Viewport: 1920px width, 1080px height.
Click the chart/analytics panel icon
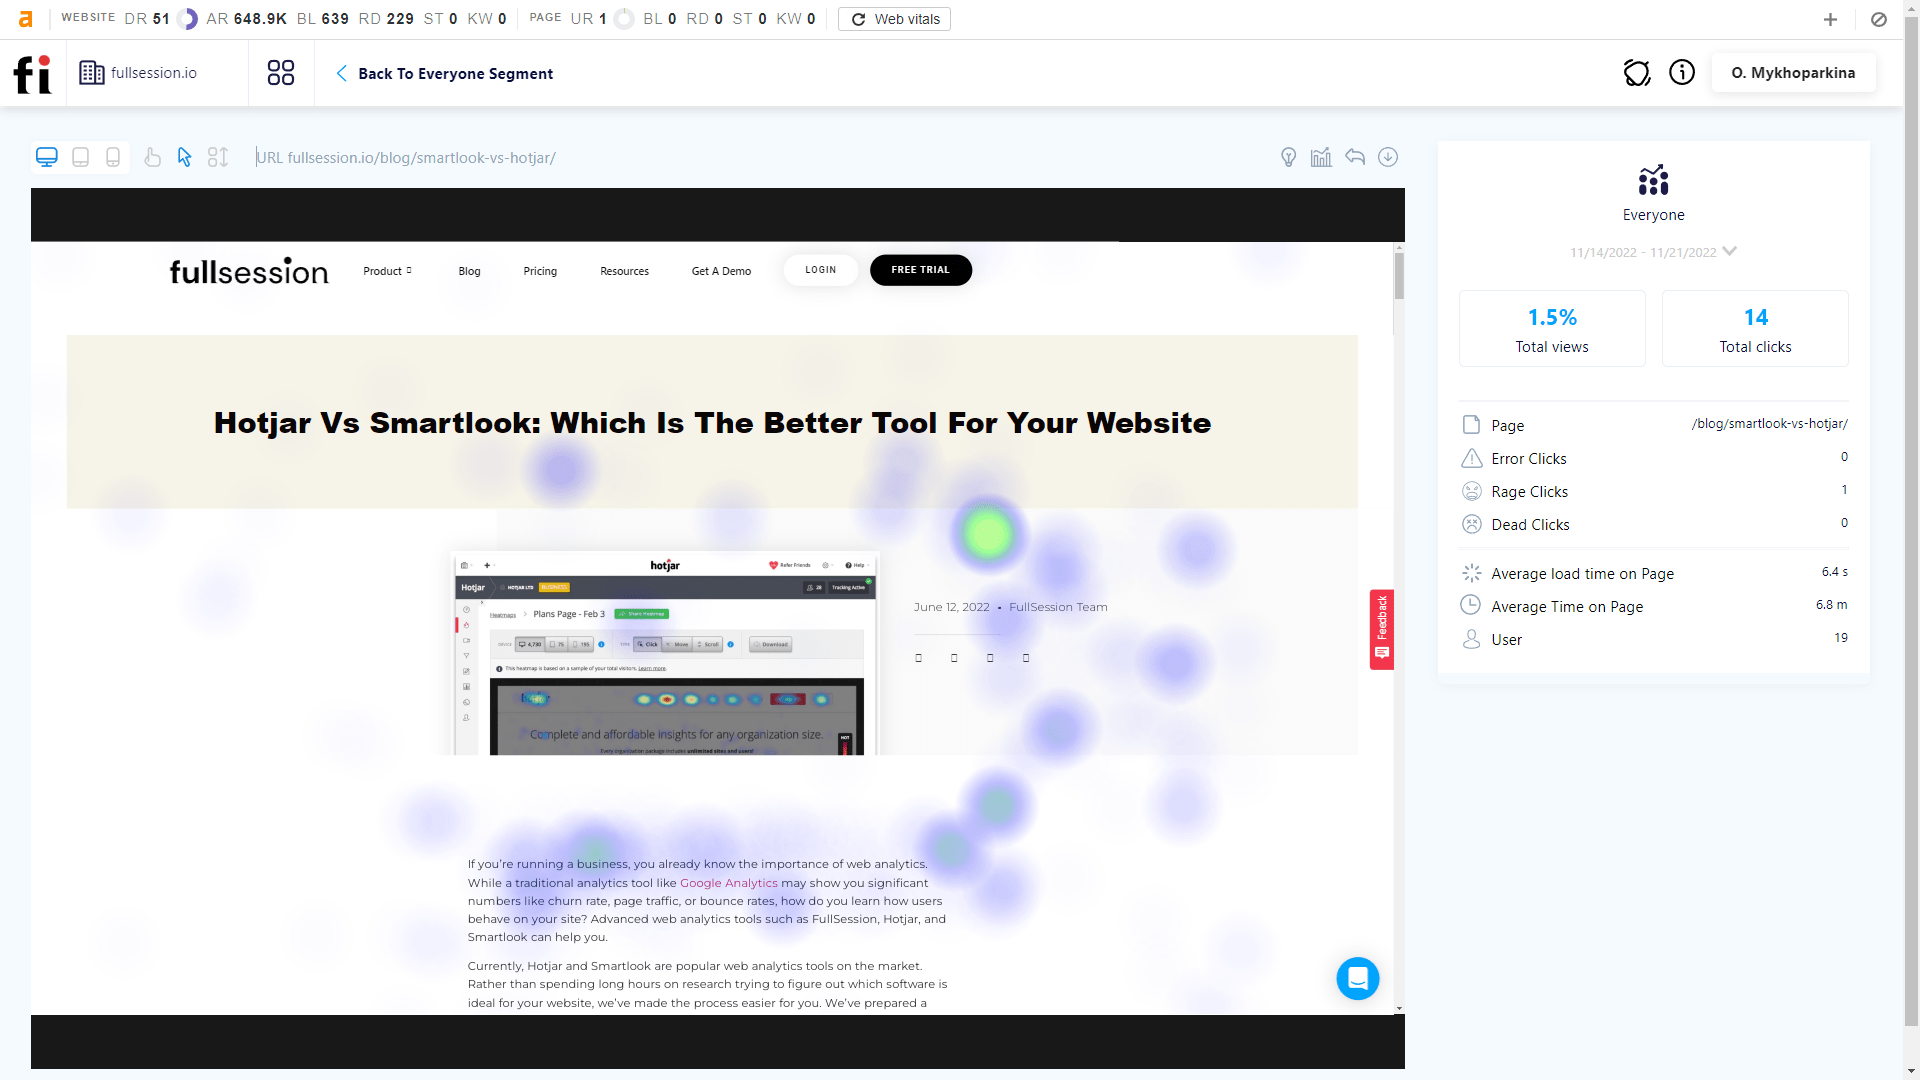[x=1320, y=157]
